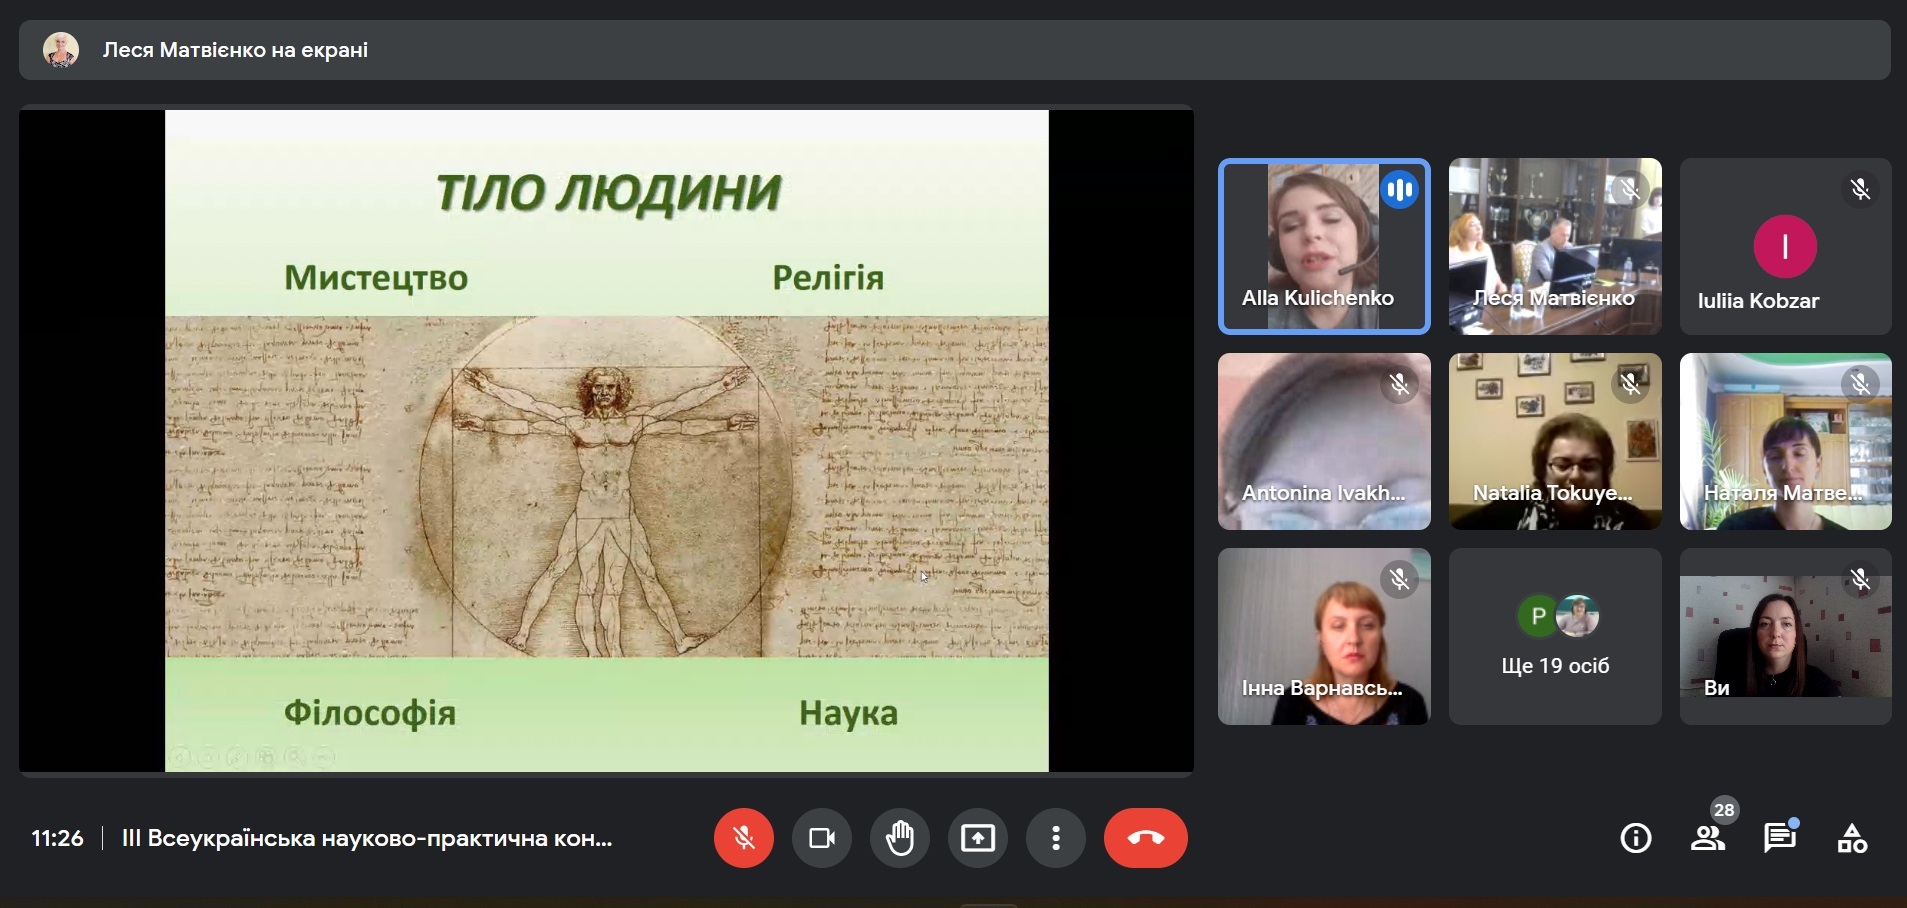Select Iuliia Kobzar's participant tile
This screenshot has width=1907, height=908.
coord(1786,246)
